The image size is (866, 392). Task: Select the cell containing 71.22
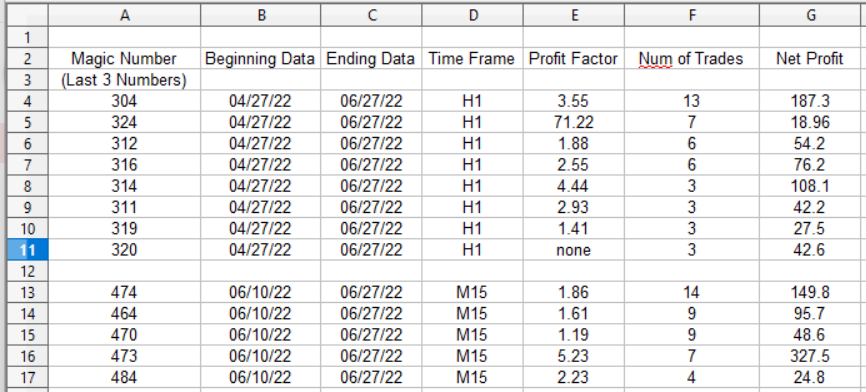[x=574, y=122]
